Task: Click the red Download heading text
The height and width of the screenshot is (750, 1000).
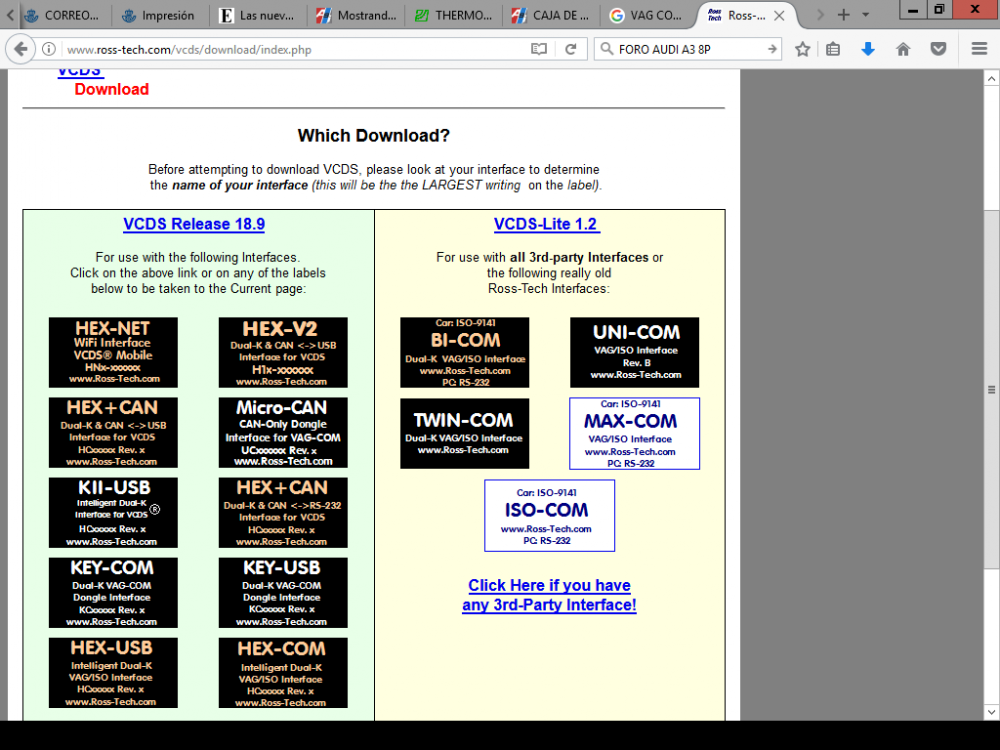Action: point(112,89)
